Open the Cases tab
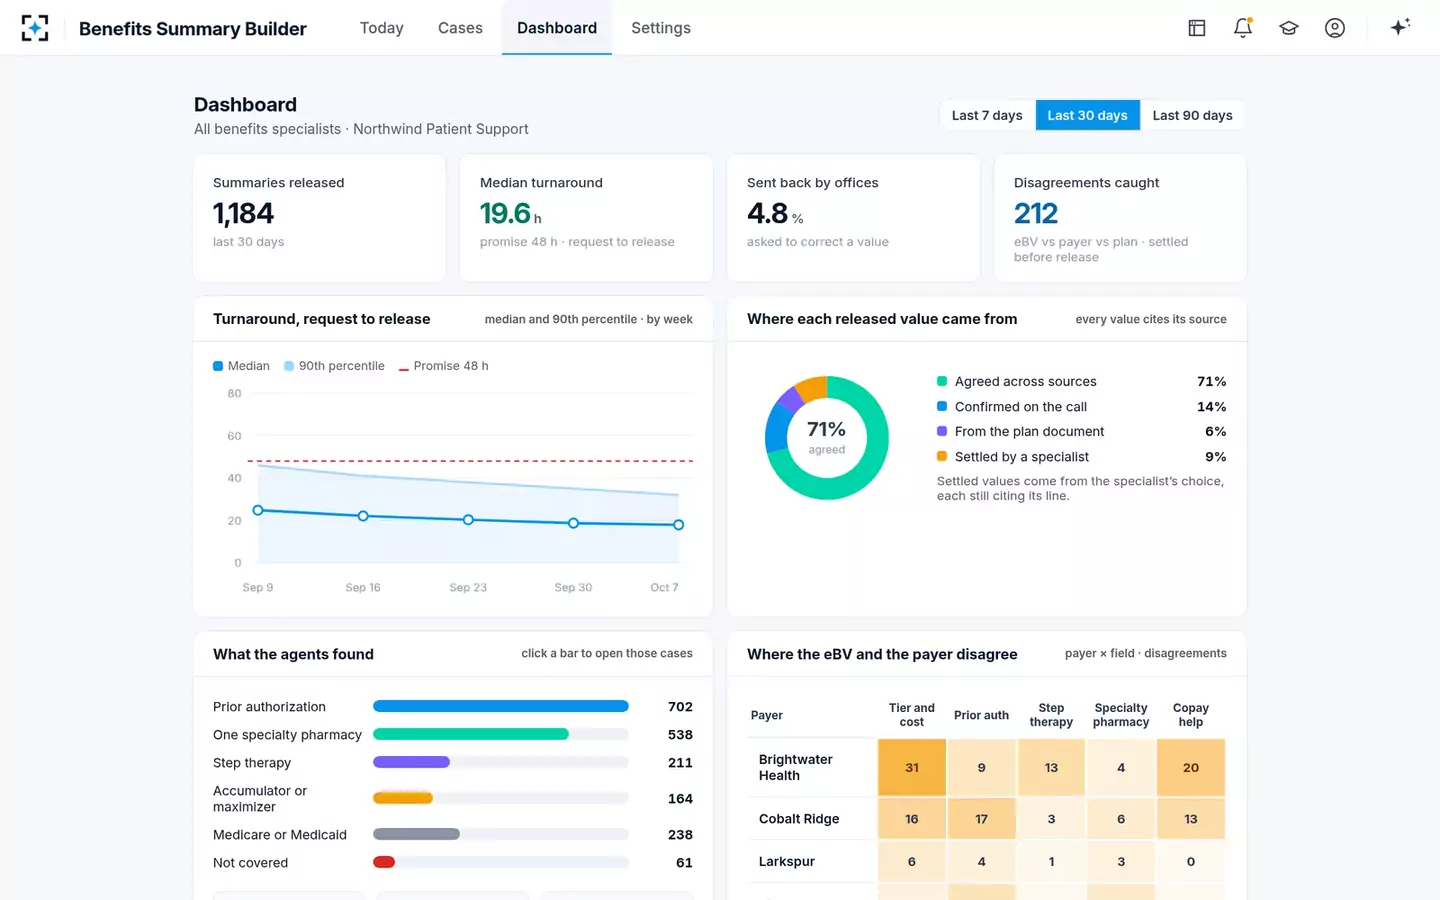The height and width of the screenshot is (900, 1440). point(460,28)
